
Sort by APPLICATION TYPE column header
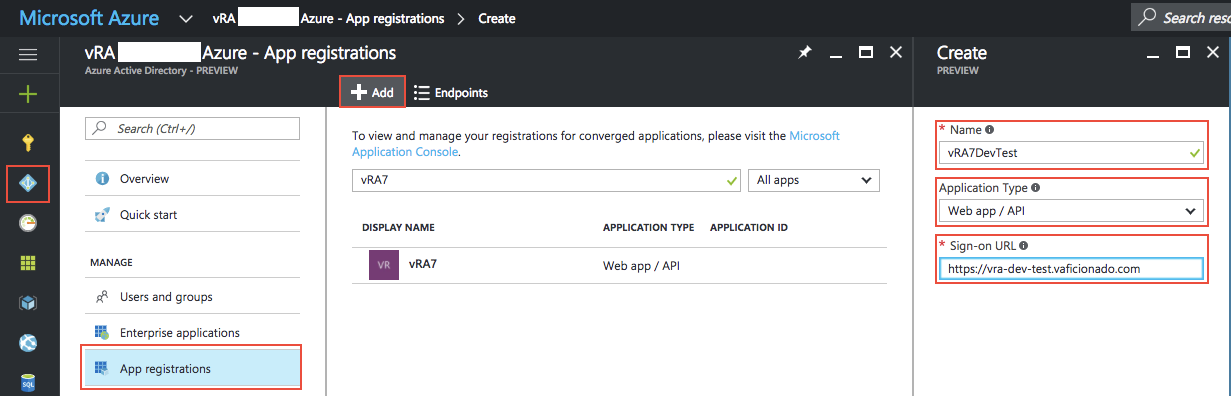point(648,228)
